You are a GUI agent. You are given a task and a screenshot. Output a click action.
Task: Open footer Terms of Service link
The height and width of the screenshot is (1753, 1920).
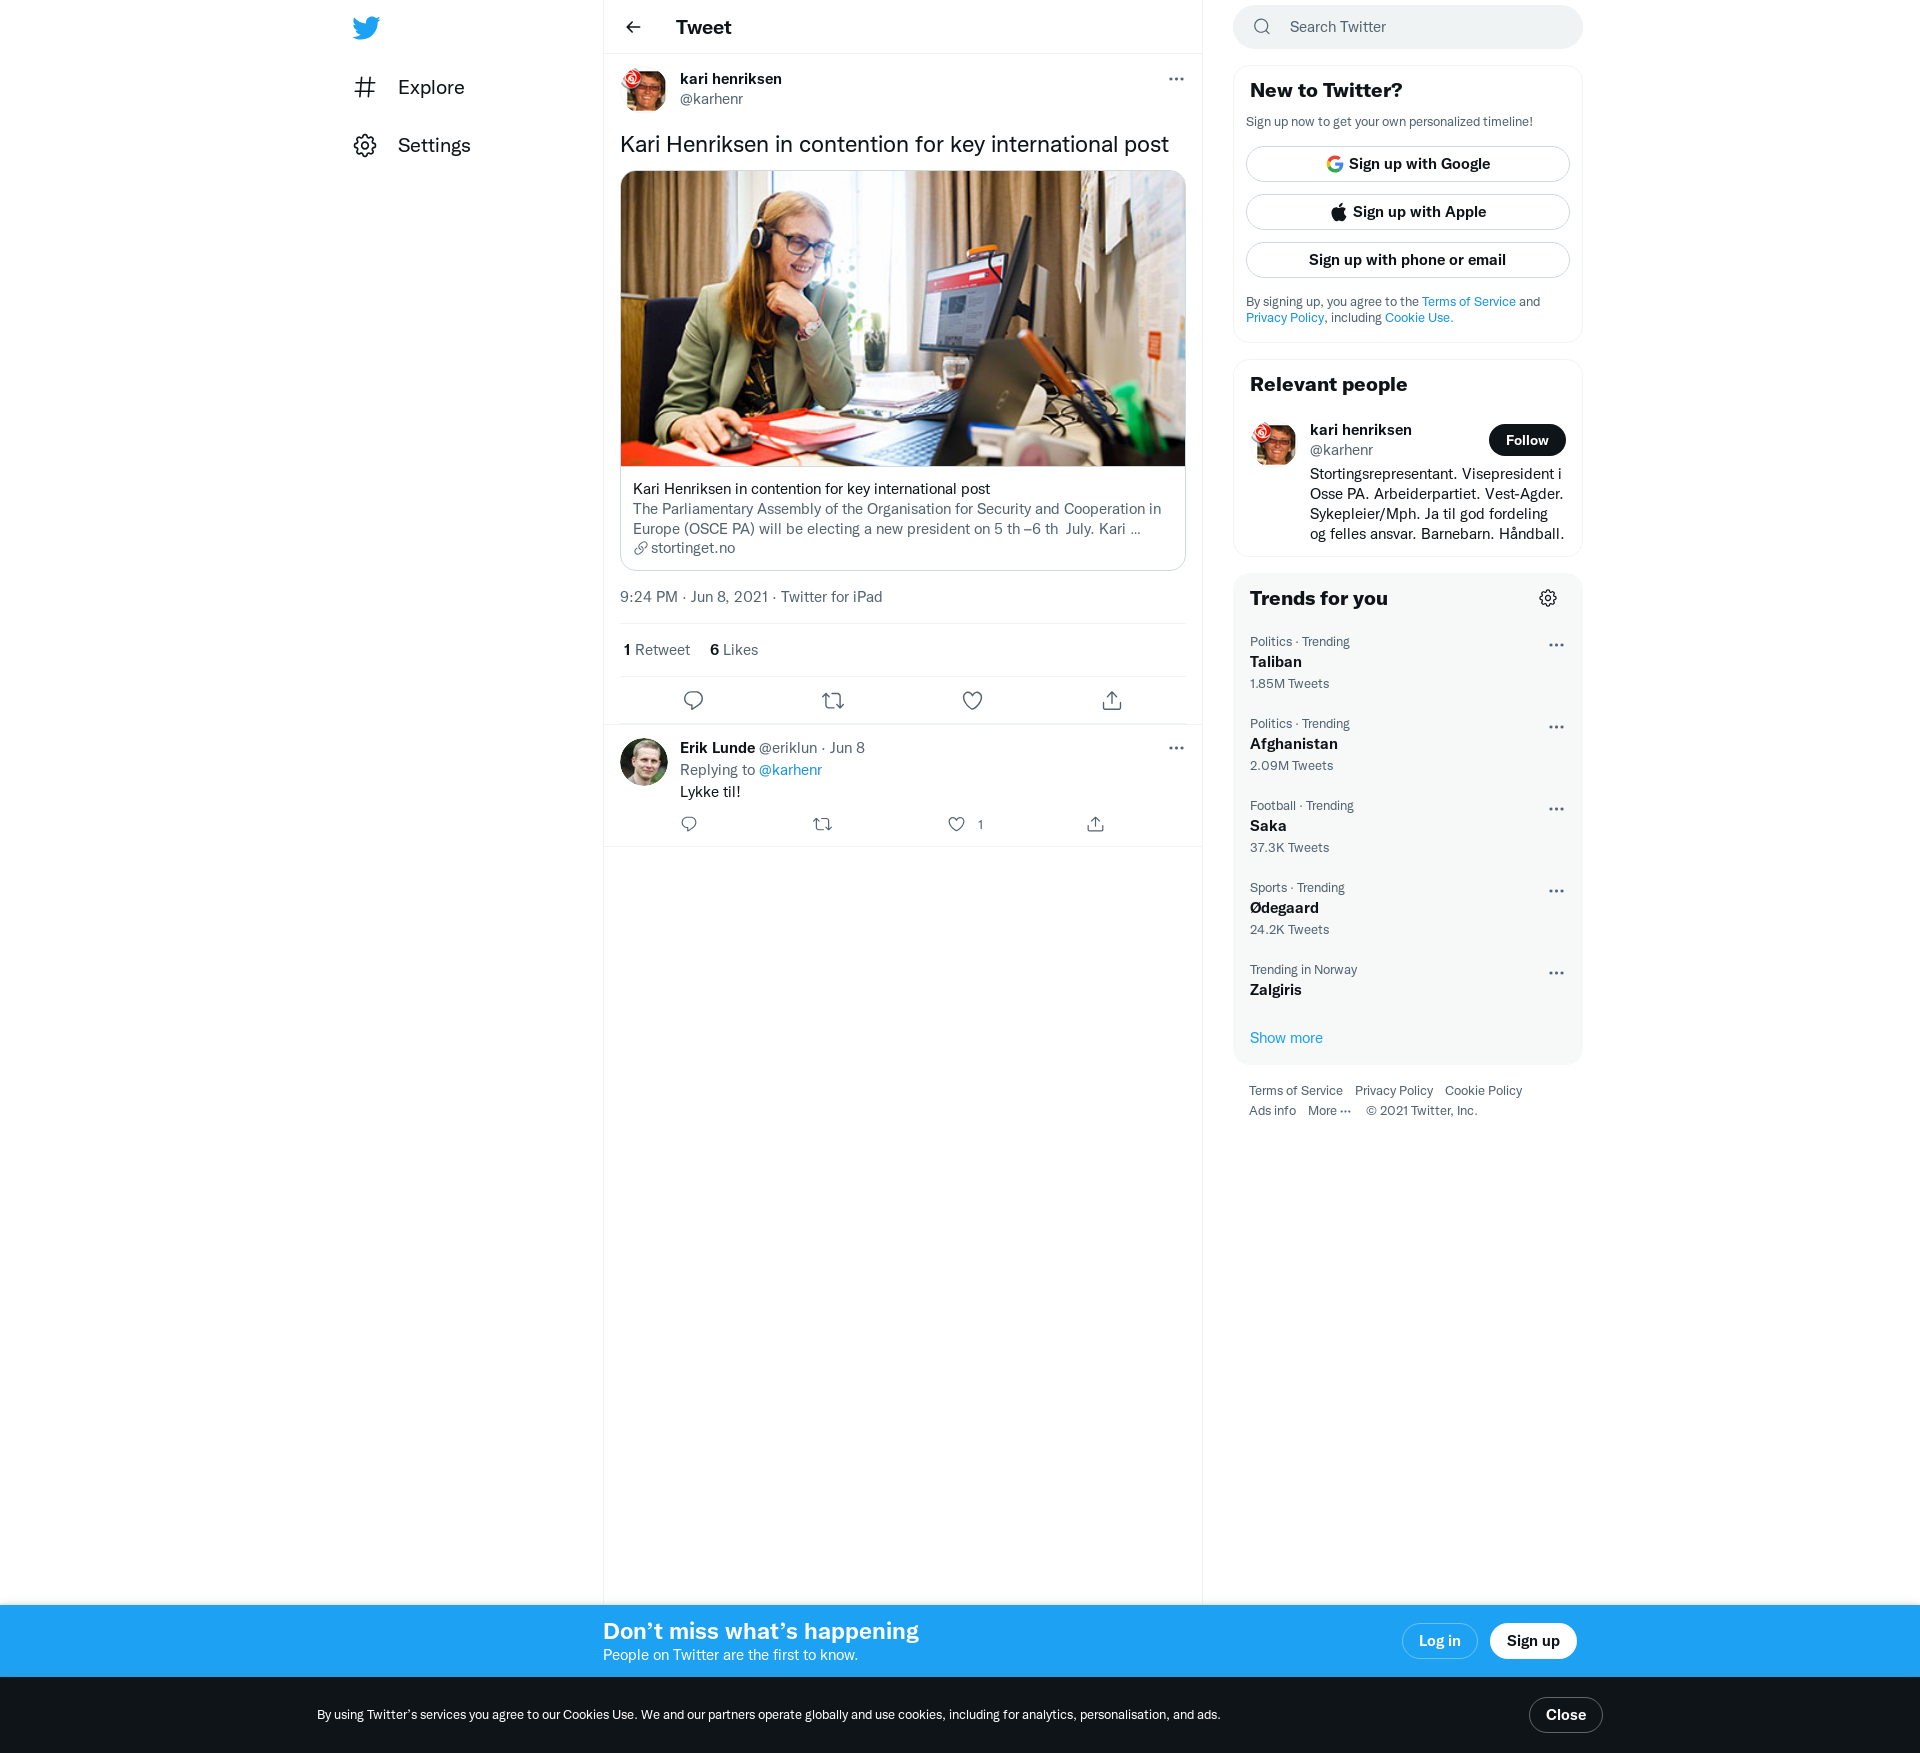click(1296, 1091)
